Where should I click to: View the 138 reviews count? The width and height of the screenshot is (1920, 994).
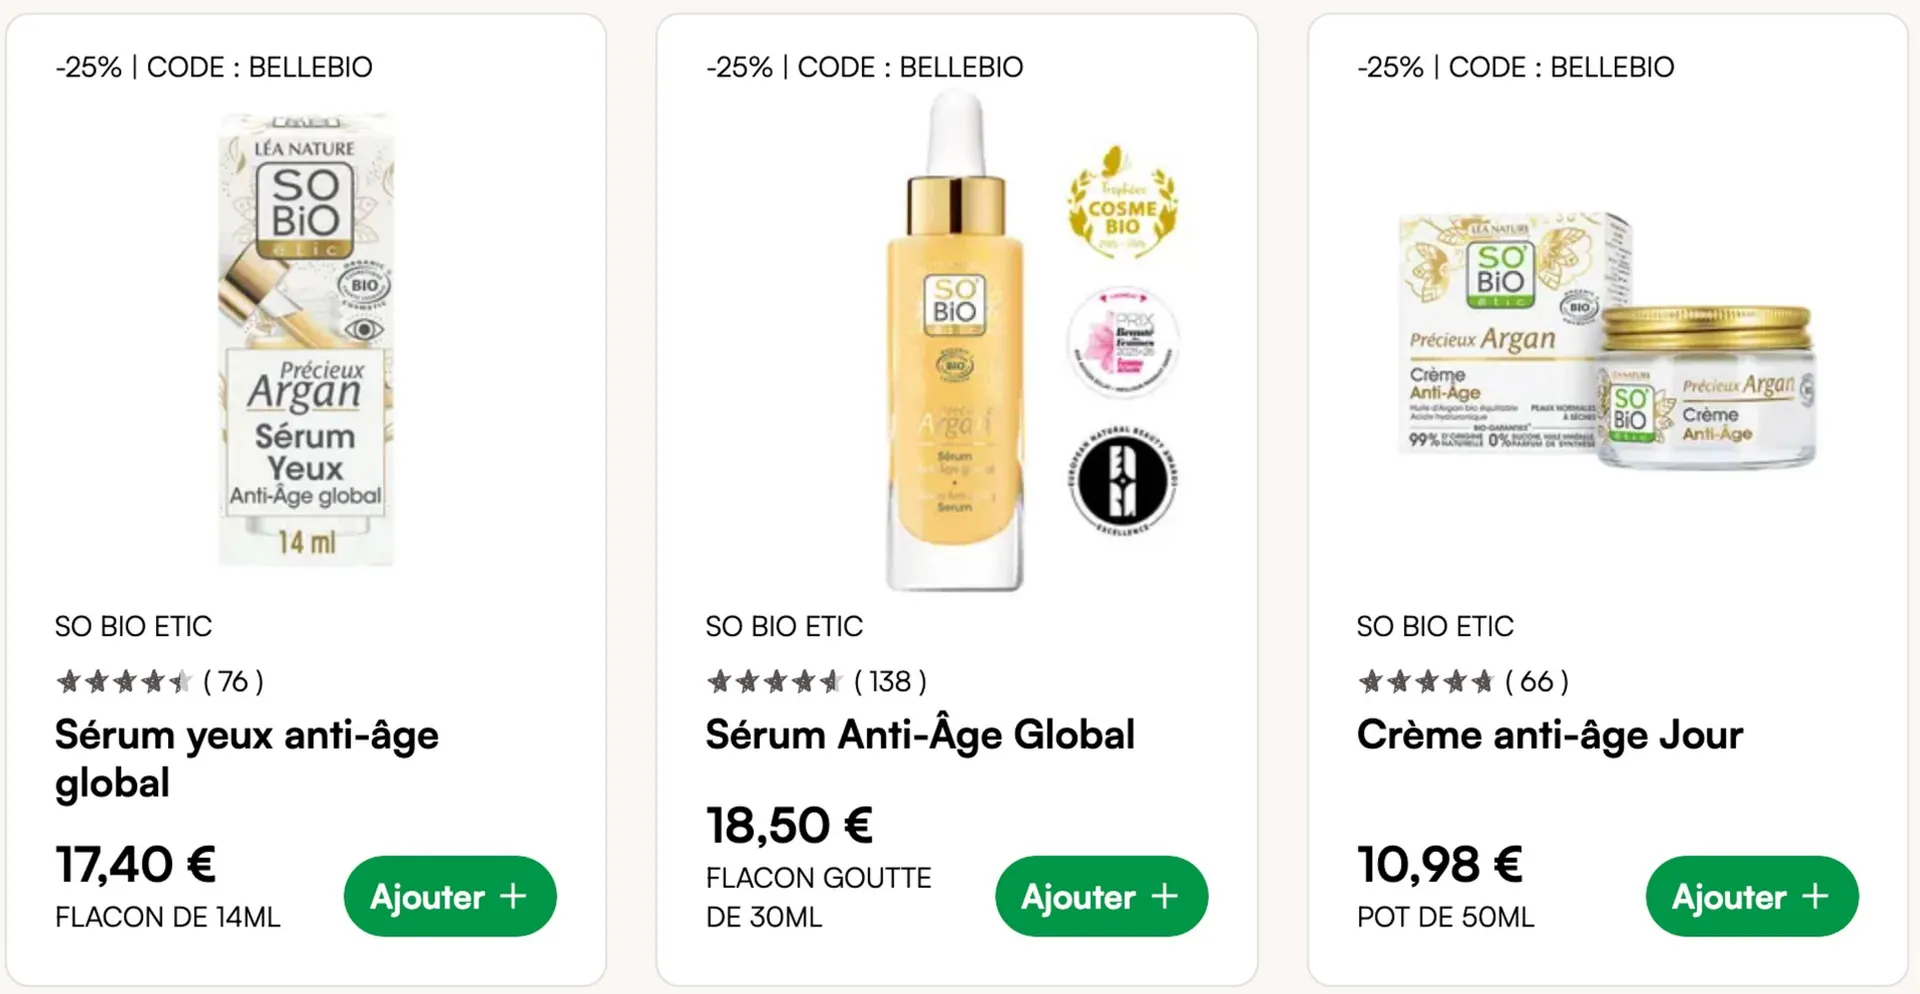(890, 682)
